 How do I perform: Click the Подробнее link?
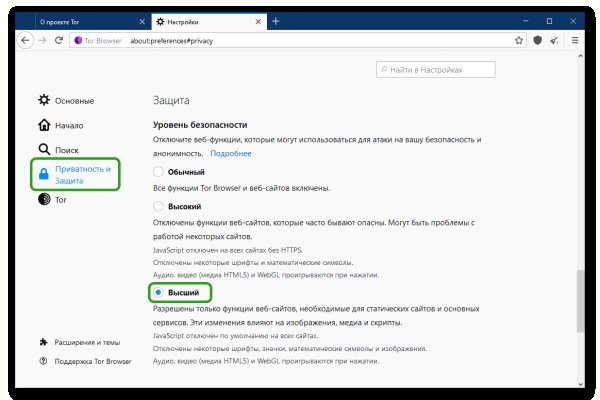[x=231, y=154]
